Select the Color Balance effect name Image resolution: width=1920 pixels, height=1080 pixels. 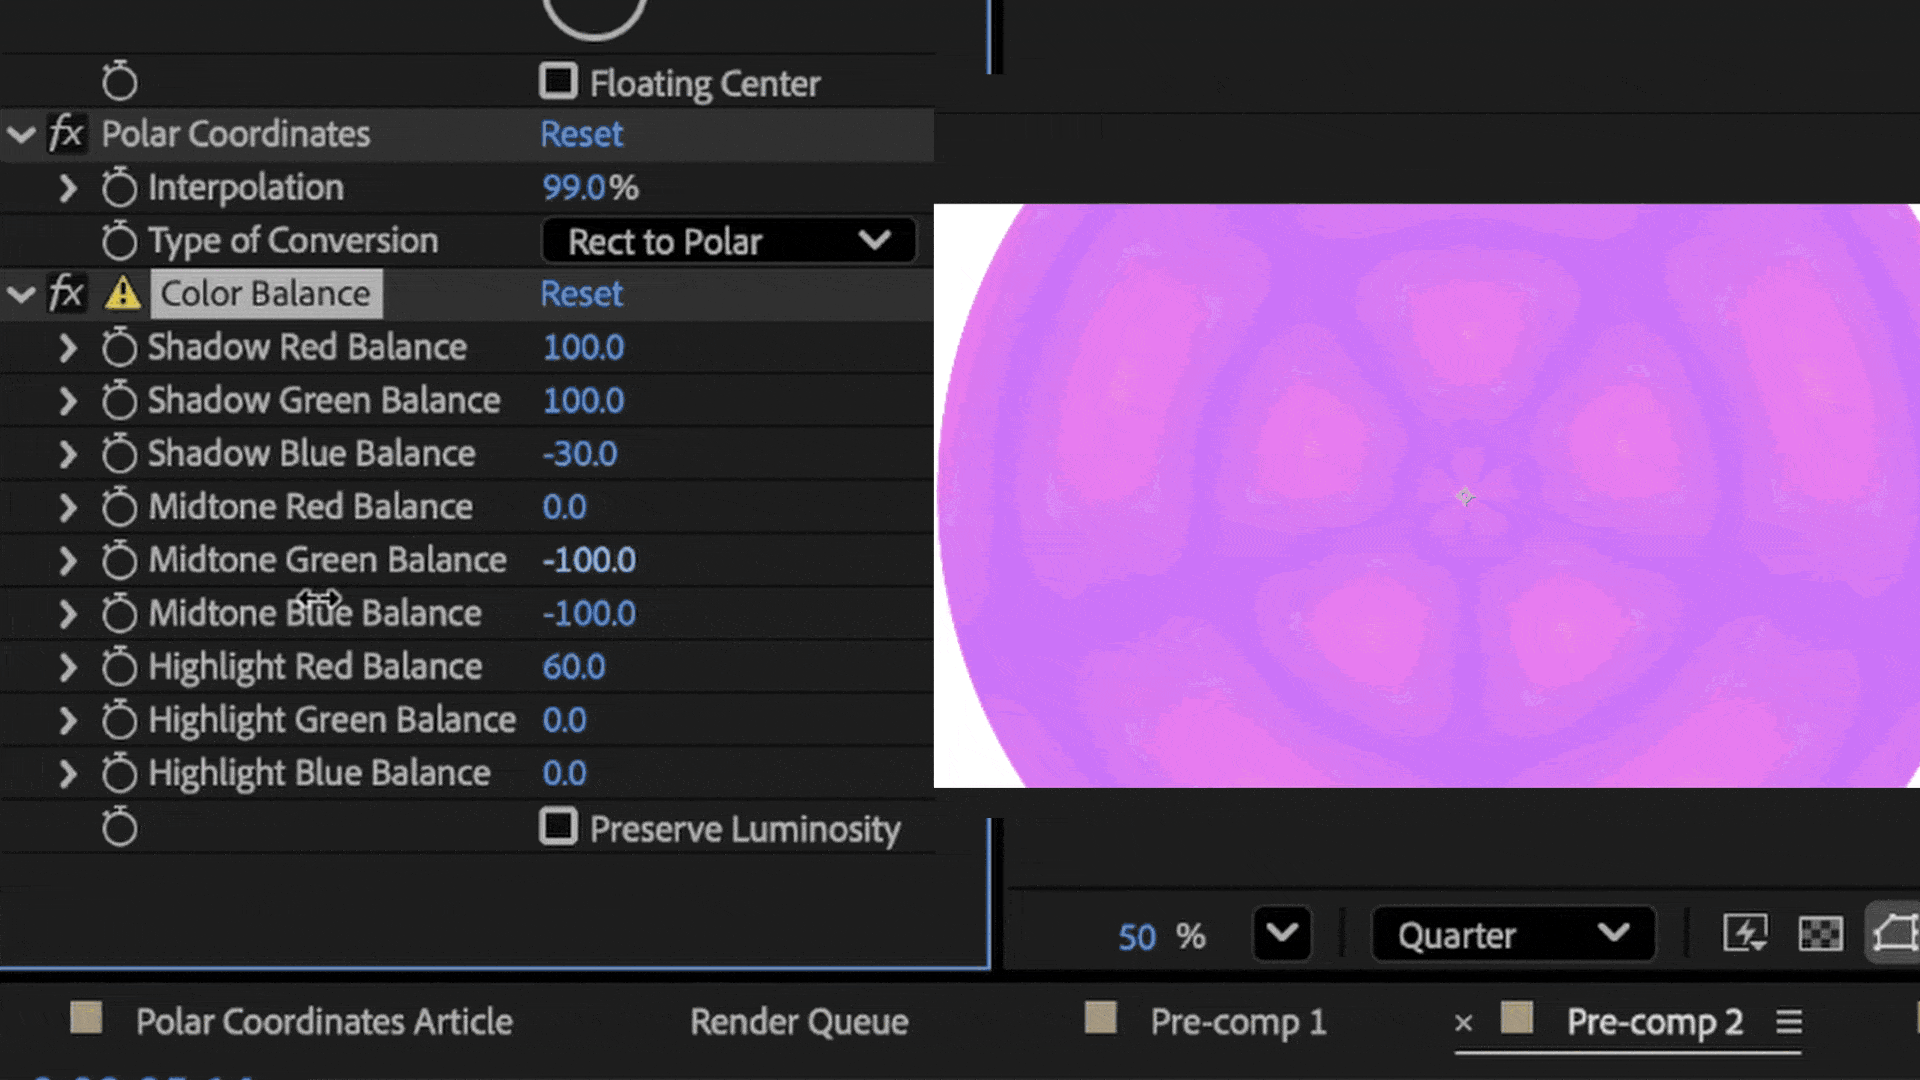click(x=266, y=294)
